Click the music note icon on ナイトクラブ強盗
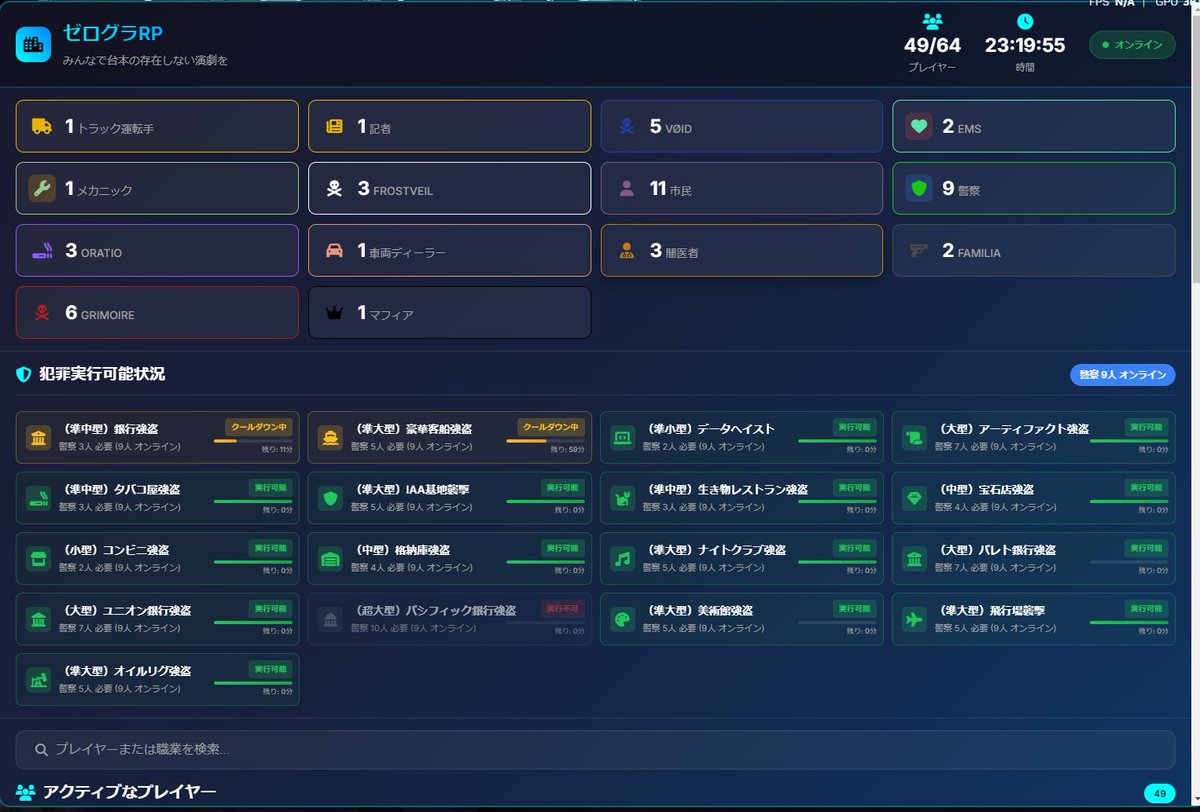 click(x=623, y=558)
